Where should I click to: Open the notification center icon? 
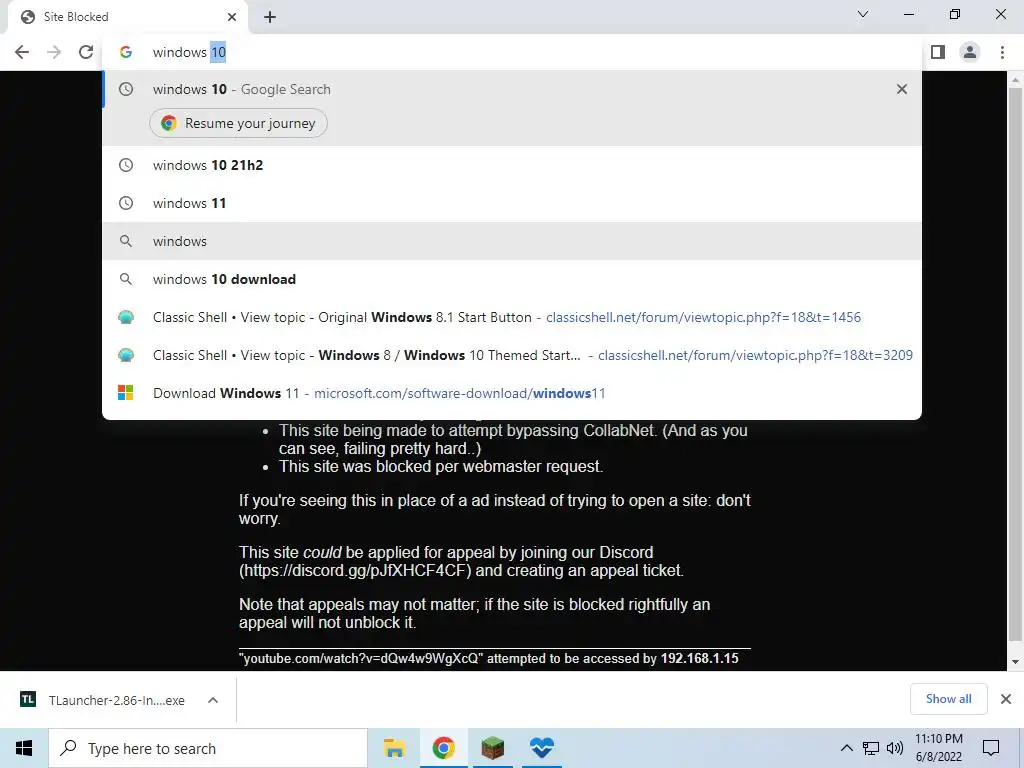pyautogui.click(x=991, y=748)
